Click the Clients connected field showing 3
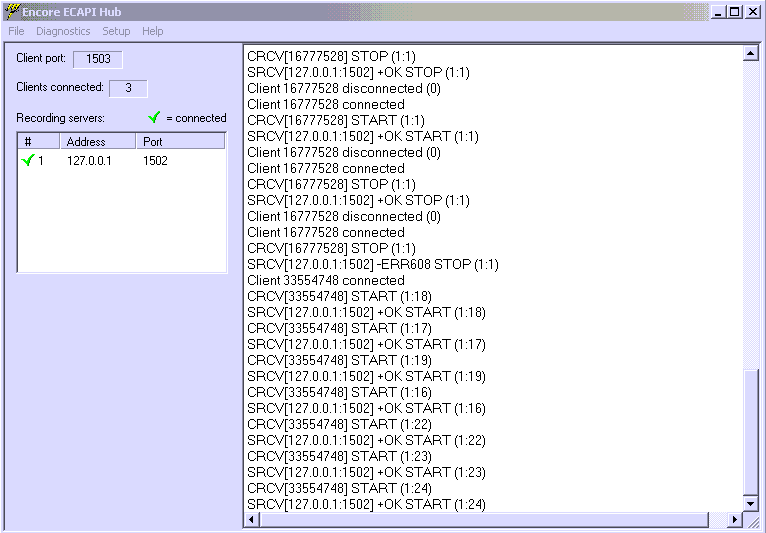The height and width of the screenshot is (533, 766). [128, 88]
